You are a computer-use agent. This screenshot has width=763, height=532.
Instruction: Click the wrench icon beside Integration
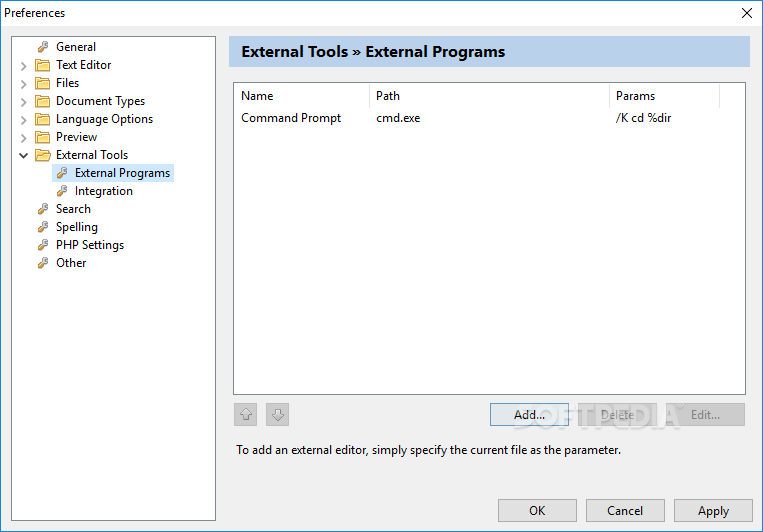[x=62, y=191]
